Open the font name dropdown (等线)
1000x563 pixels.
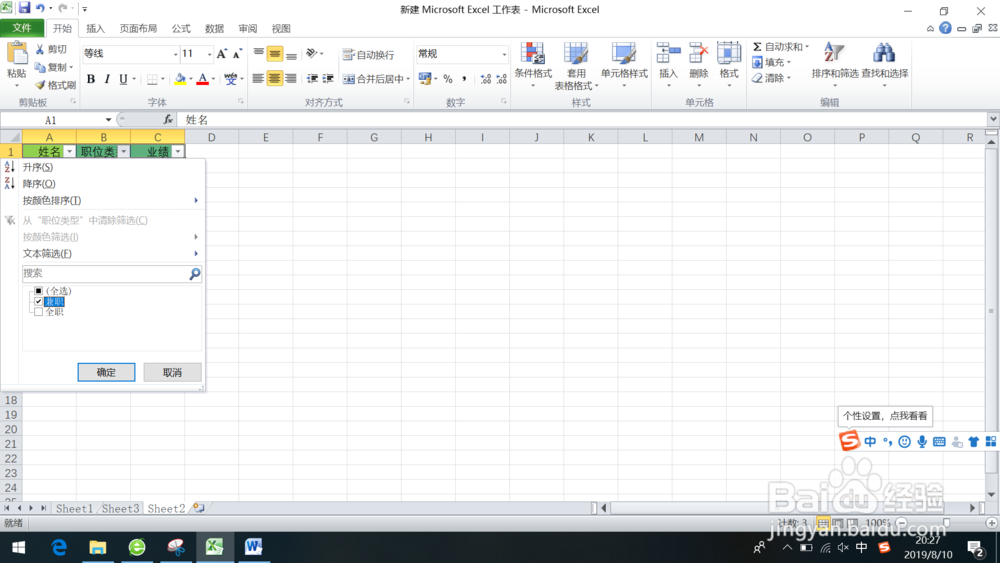pyautogui.click(x=175, y=54)
